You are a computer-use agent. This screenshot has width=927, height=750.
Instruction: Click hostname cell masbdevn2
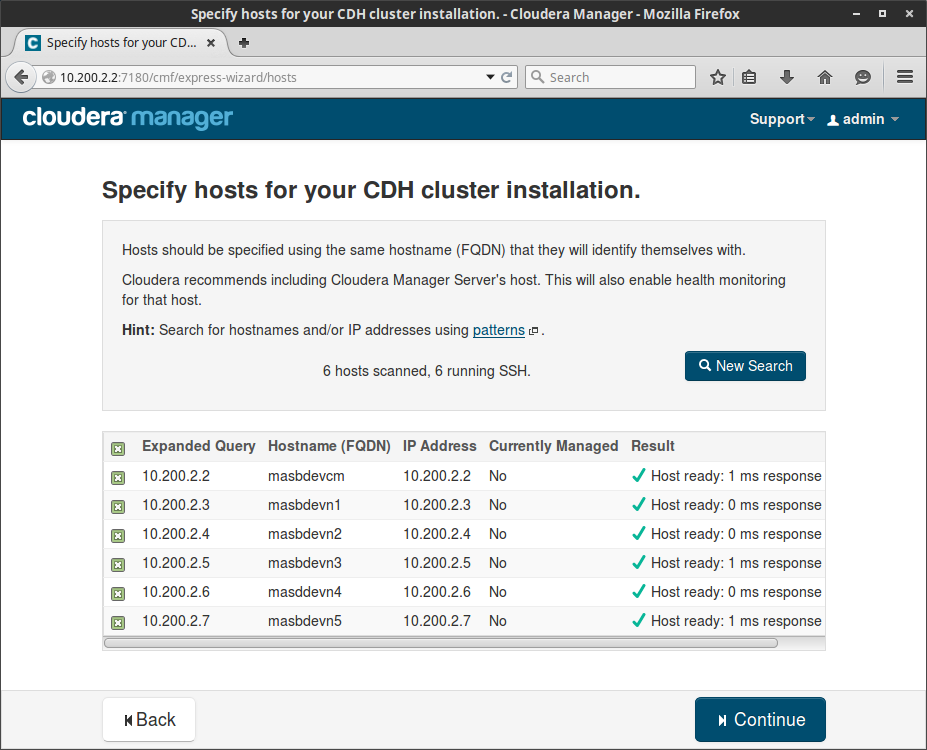pyautogui.click(x=304, y=534)
